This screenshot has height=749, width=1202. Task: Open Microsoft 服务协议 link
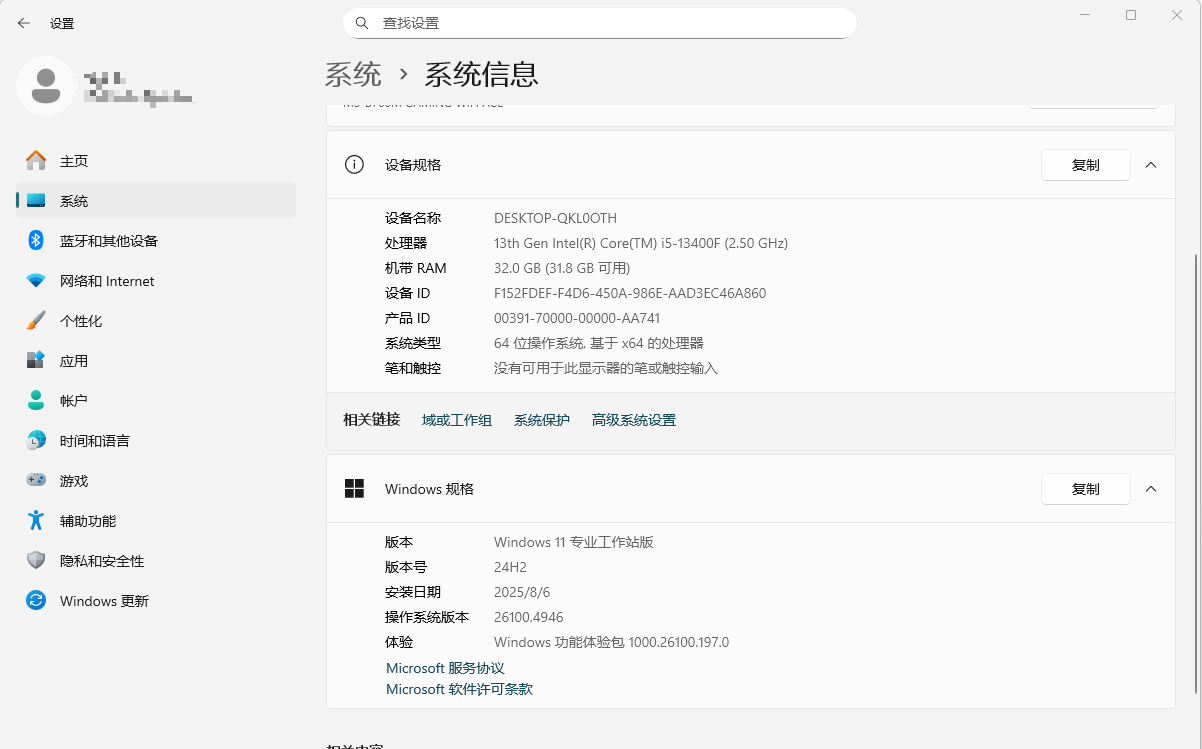click(x=445, y=668)
